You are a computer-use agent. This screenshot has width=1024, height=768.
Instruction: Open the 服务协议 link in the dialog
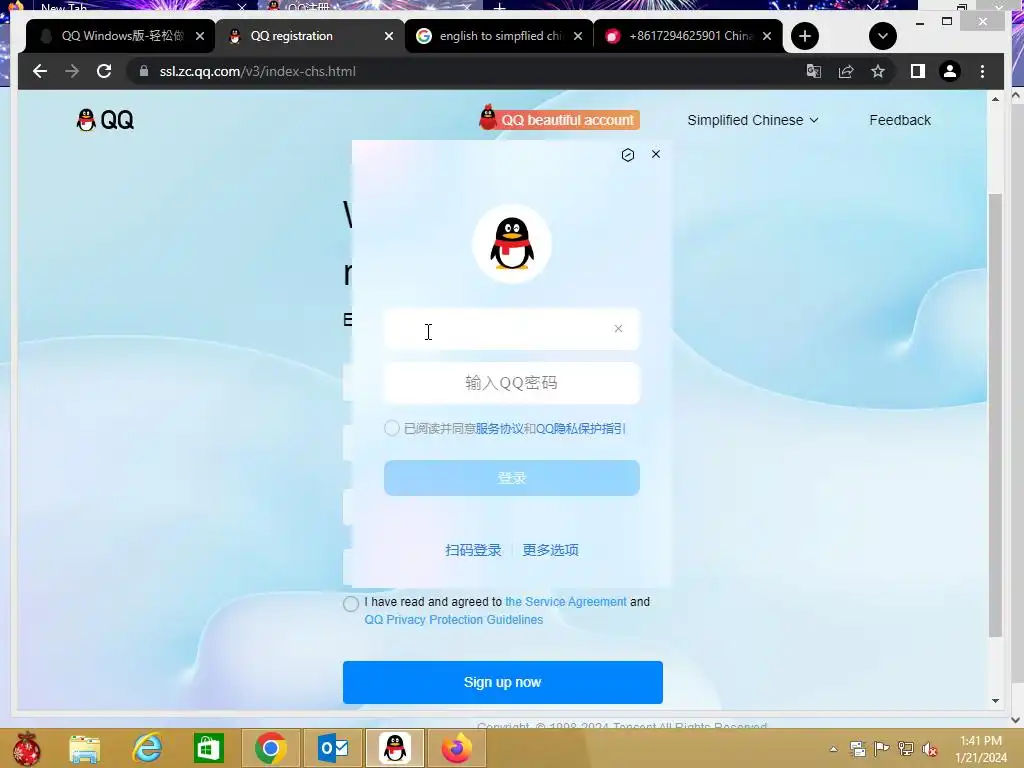point(499,428)
